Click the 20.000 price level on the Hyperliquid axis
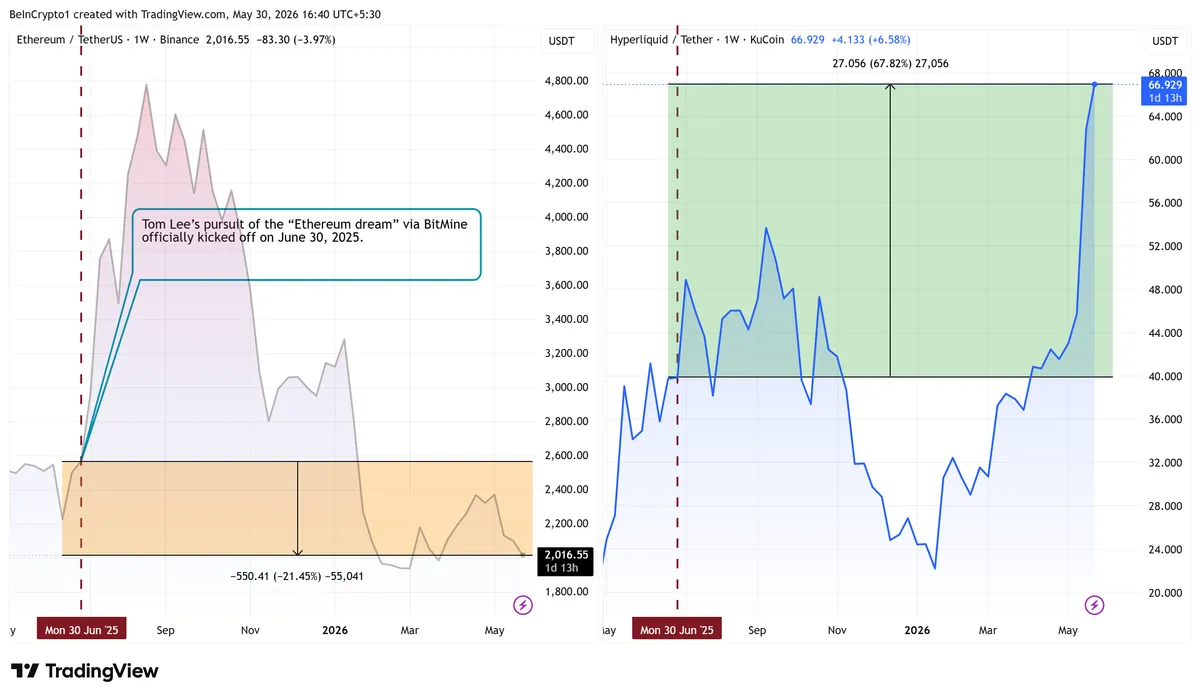This screenshot has height=699, width=1200. 1167,594
